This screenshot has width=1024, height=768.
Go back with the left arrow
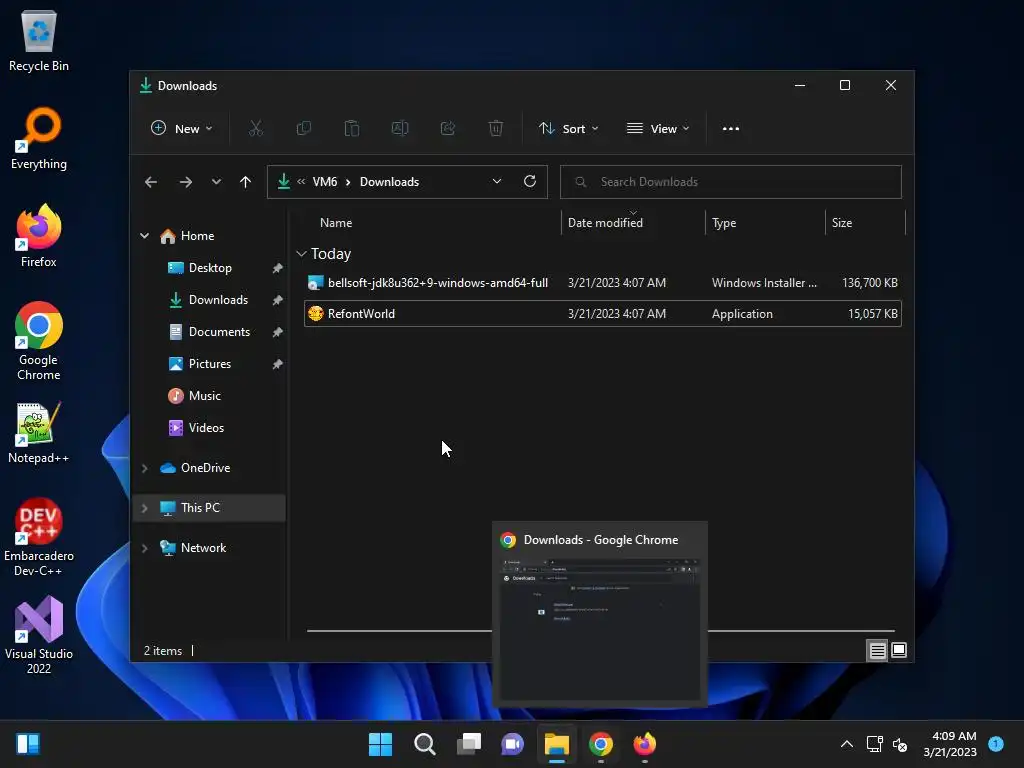pyautogui.click(x=151, y=182)
